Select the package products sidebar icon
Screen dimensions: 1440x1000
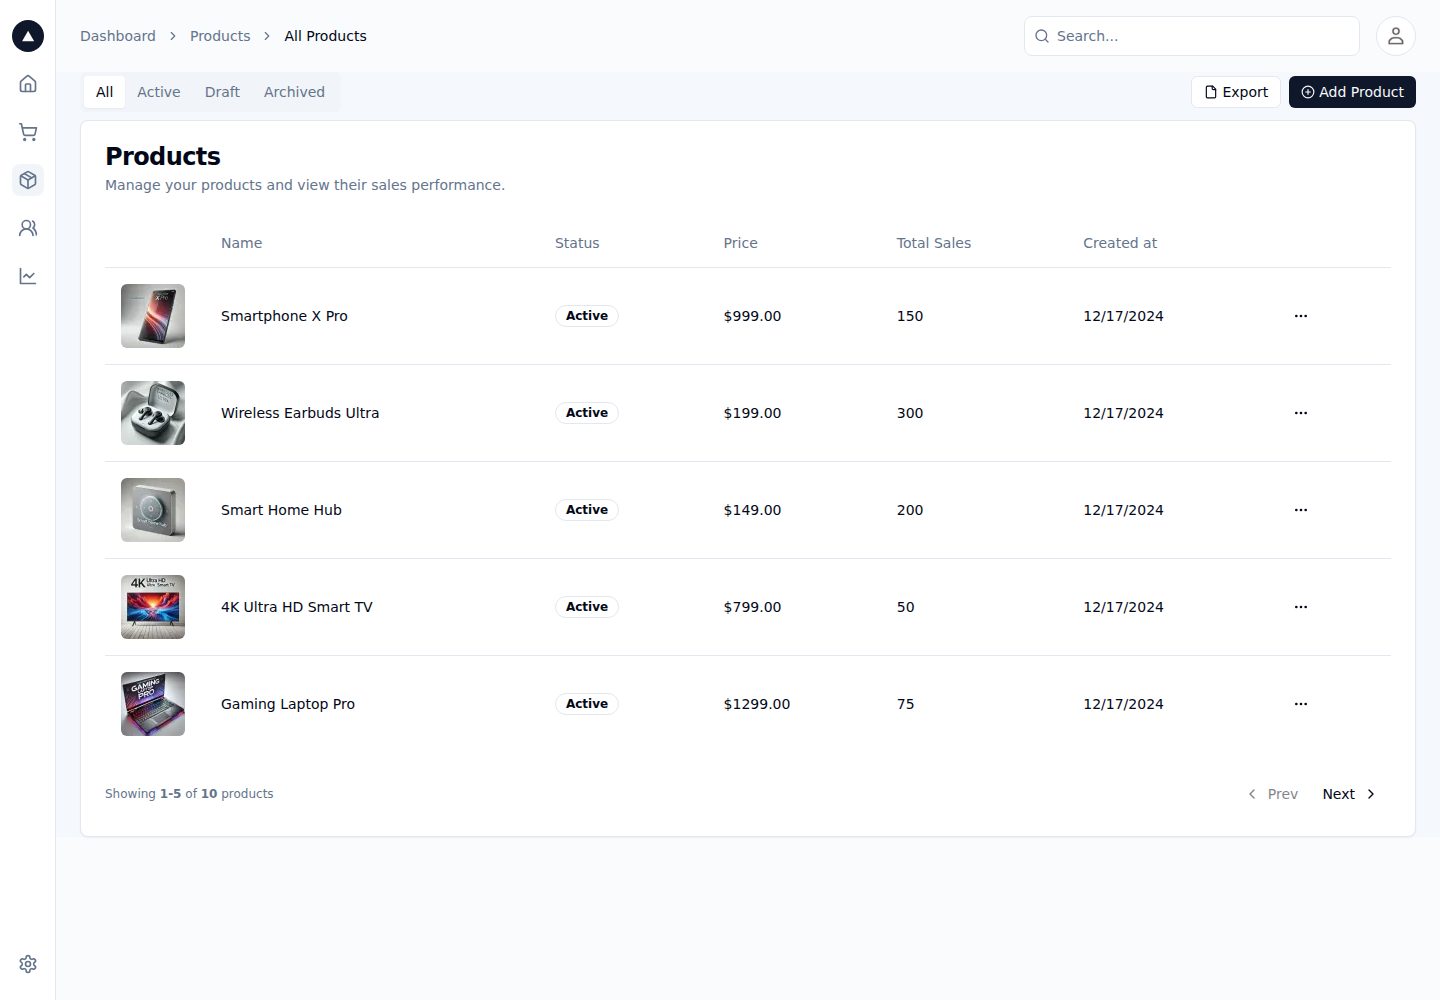28,180
